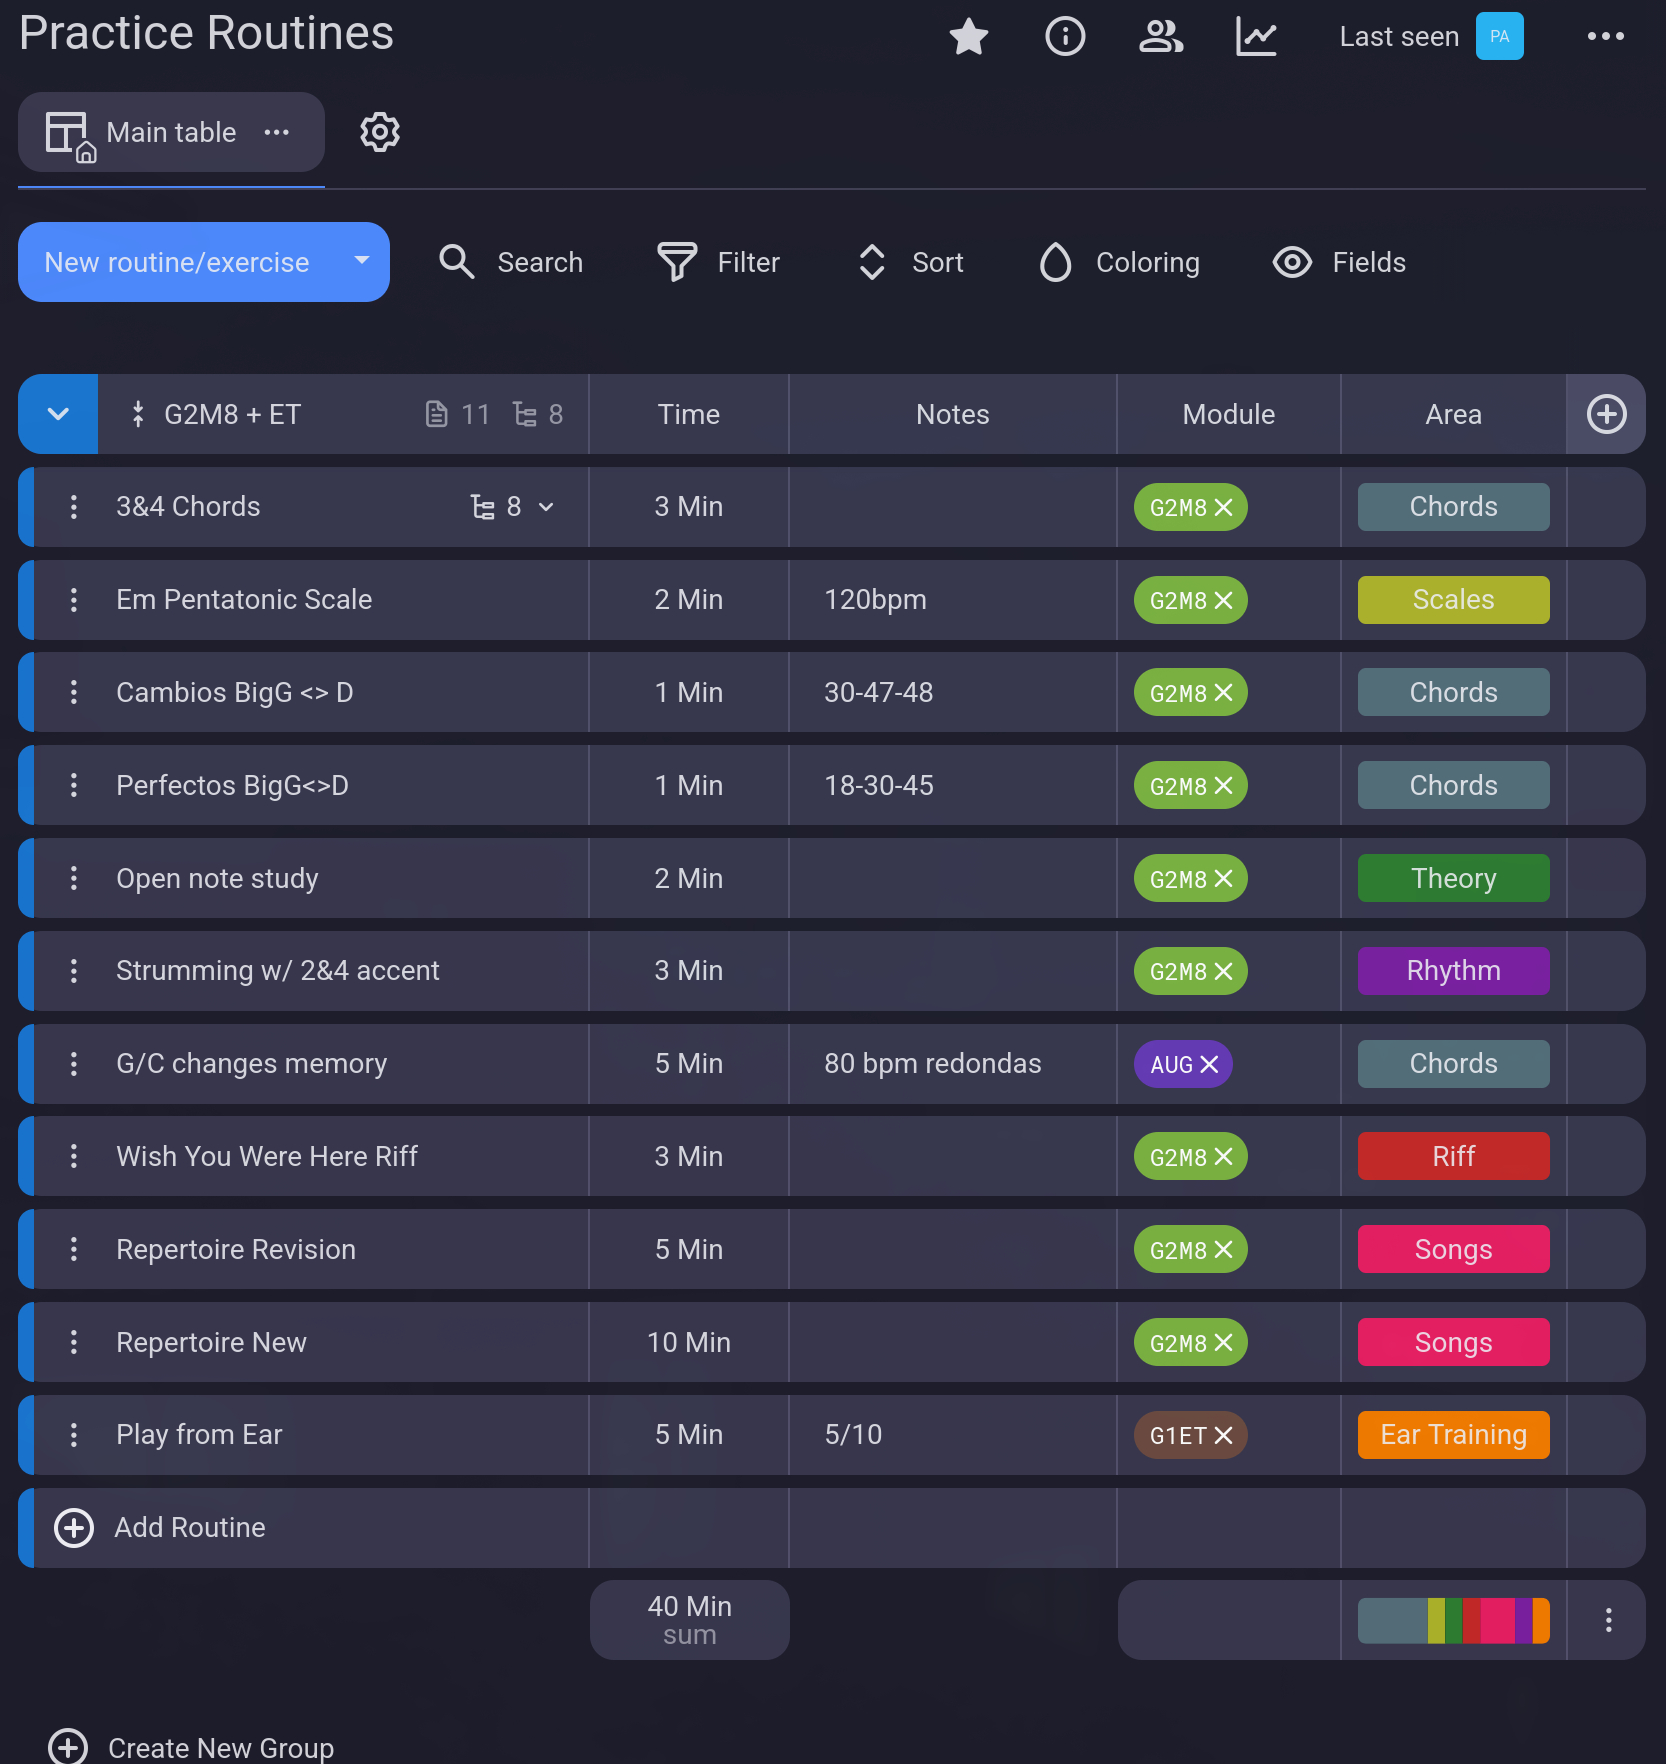Screen dimensions: 1666x1764
Task: Click Add Routine
Action: click(x=189, y=1528)
